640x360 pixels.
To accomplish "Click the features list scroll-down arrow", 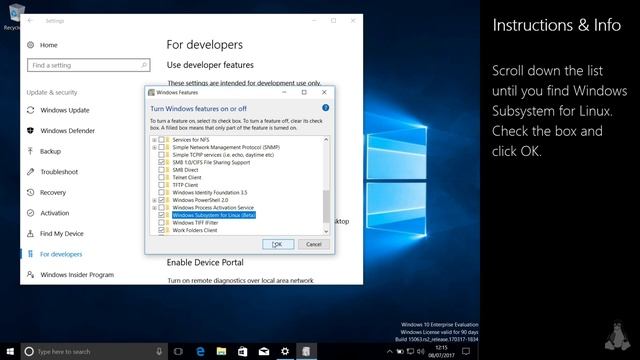I will [x=326, y=231].
